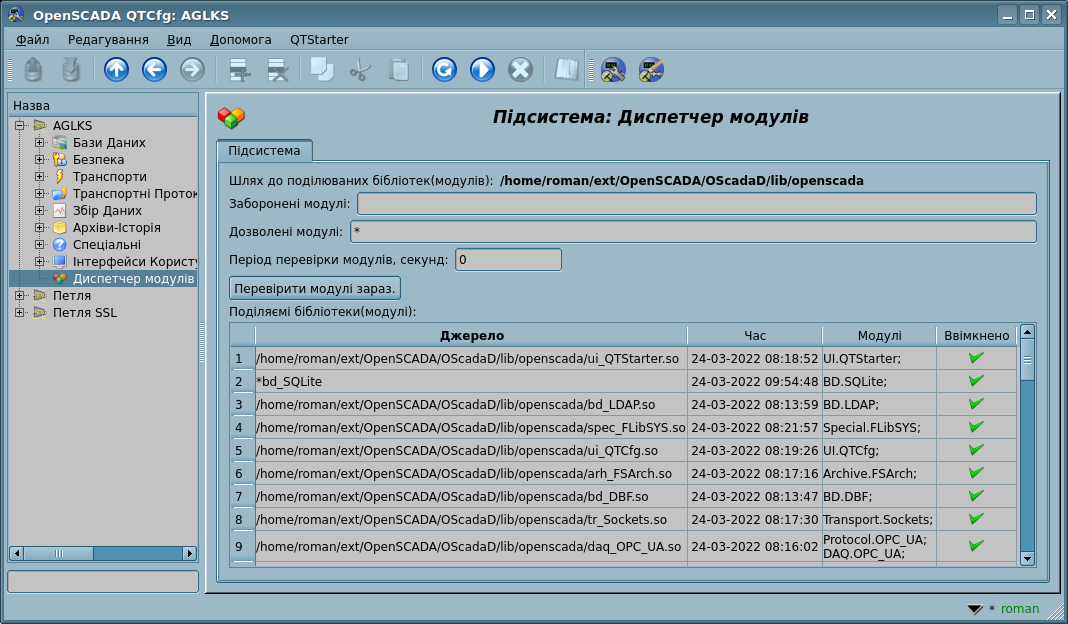1068x624 pixels.
Task: Click the Add item toolbar icon
Action: [x=240, y=69]
